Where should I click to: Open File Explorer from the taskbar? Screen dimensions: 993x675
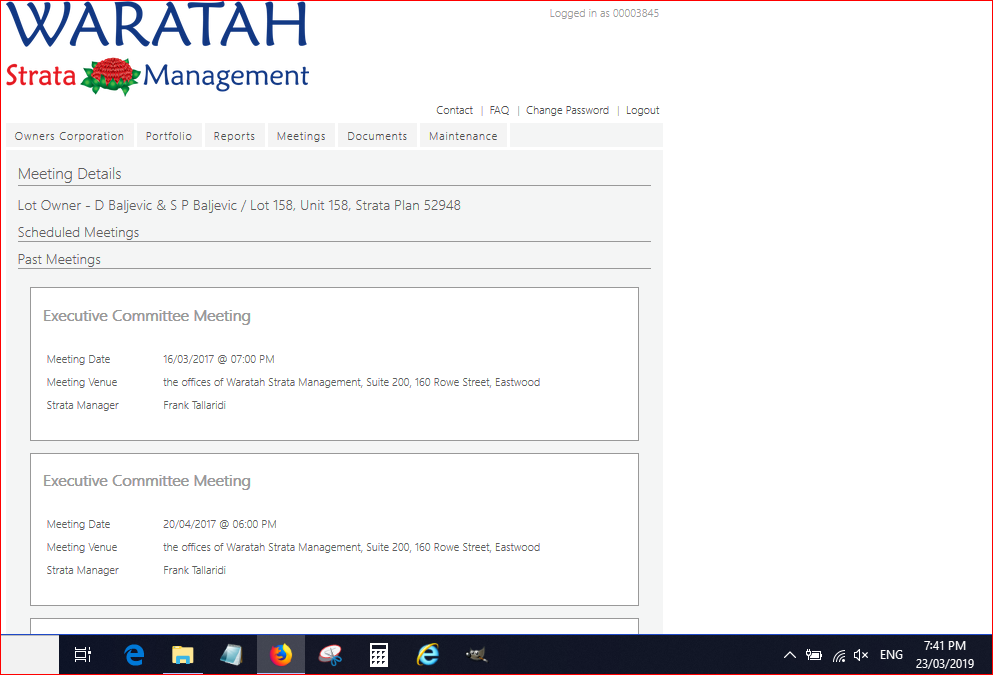pyautogui.click(x=182, y=655)
